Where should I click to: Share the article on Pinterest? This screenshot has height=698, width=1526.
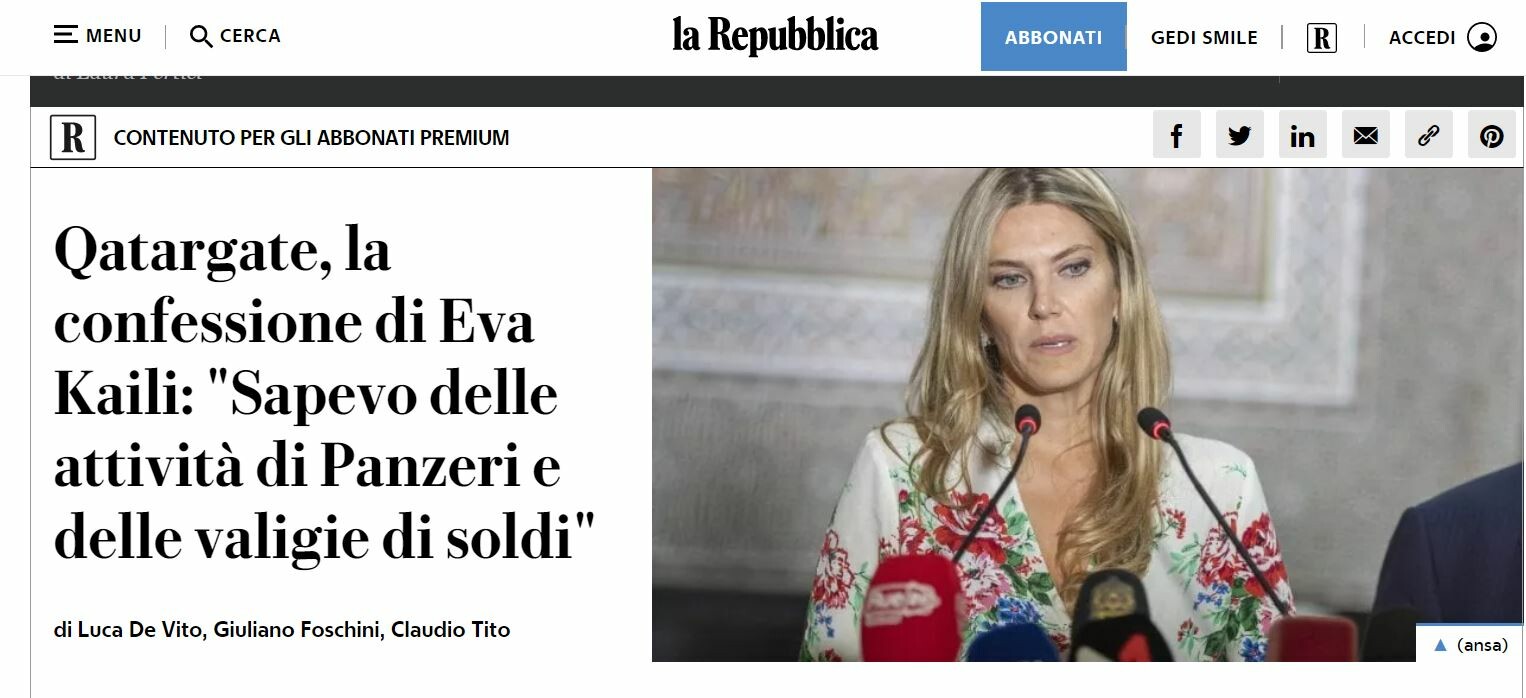pyautogui.click(x=1492, y=135)
